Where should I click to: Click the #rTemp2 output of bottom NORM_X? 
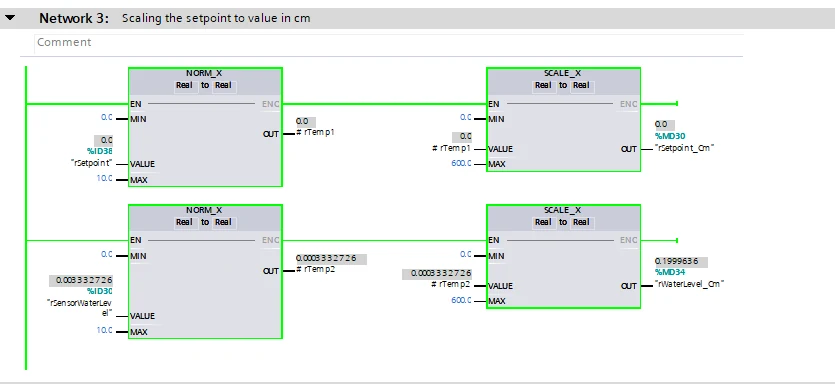315,269
